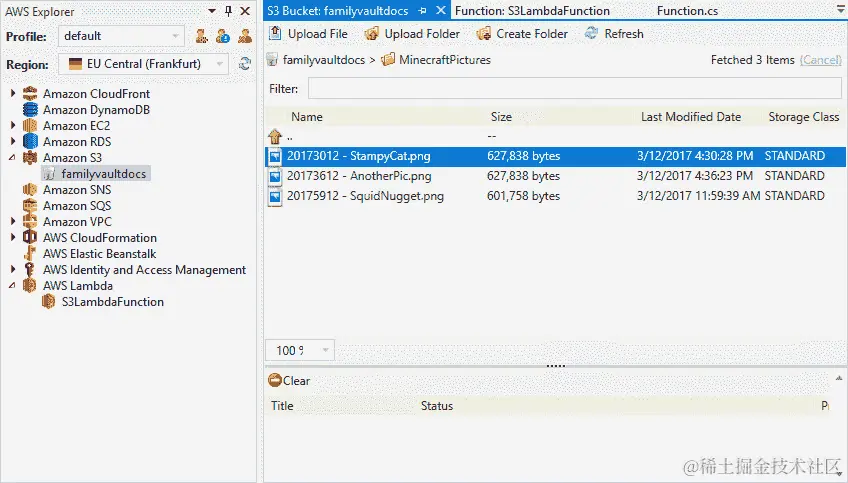Click the edit account profile icon
The height and width of the screenshot is (483, 848).
tap(223, 36)
